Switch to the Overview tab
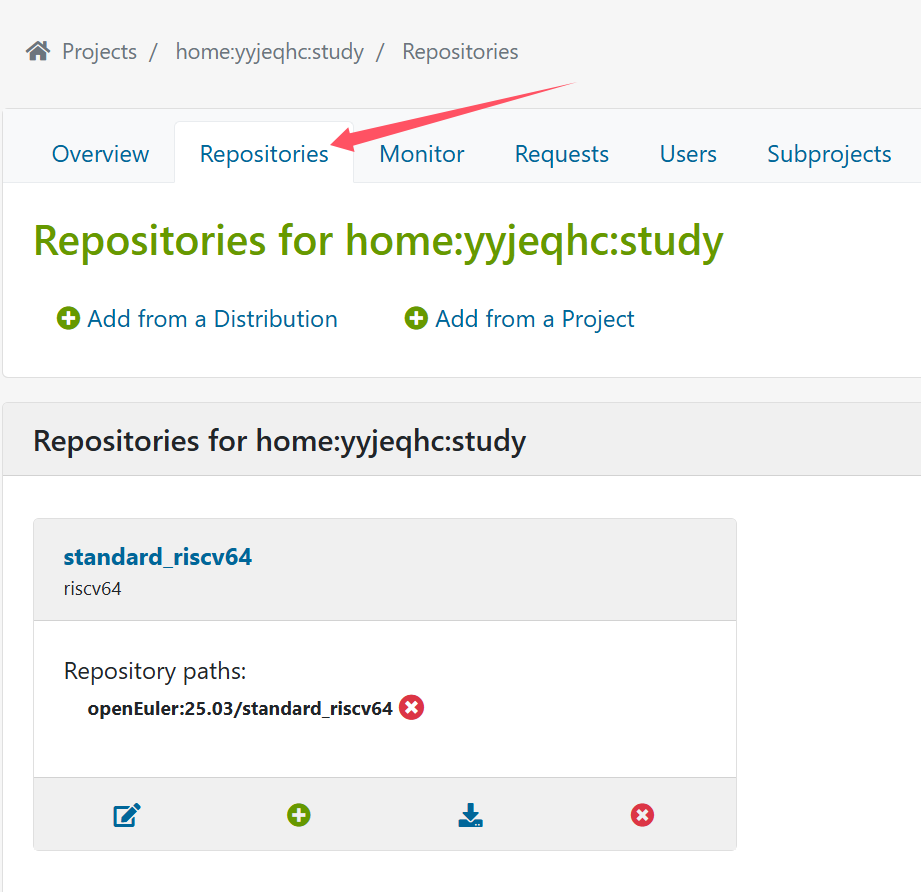The image size is (921, 892). coord(100,154)
